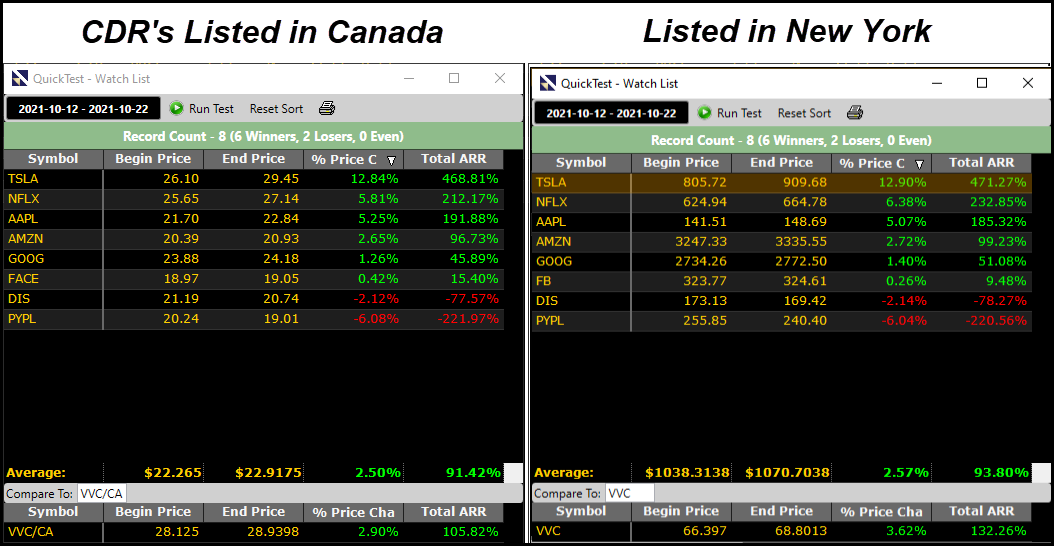Screen dimensions: 1054x546
Task: Click QuickTest app logo in Canada window title
Action: click(x=19, y=79)
